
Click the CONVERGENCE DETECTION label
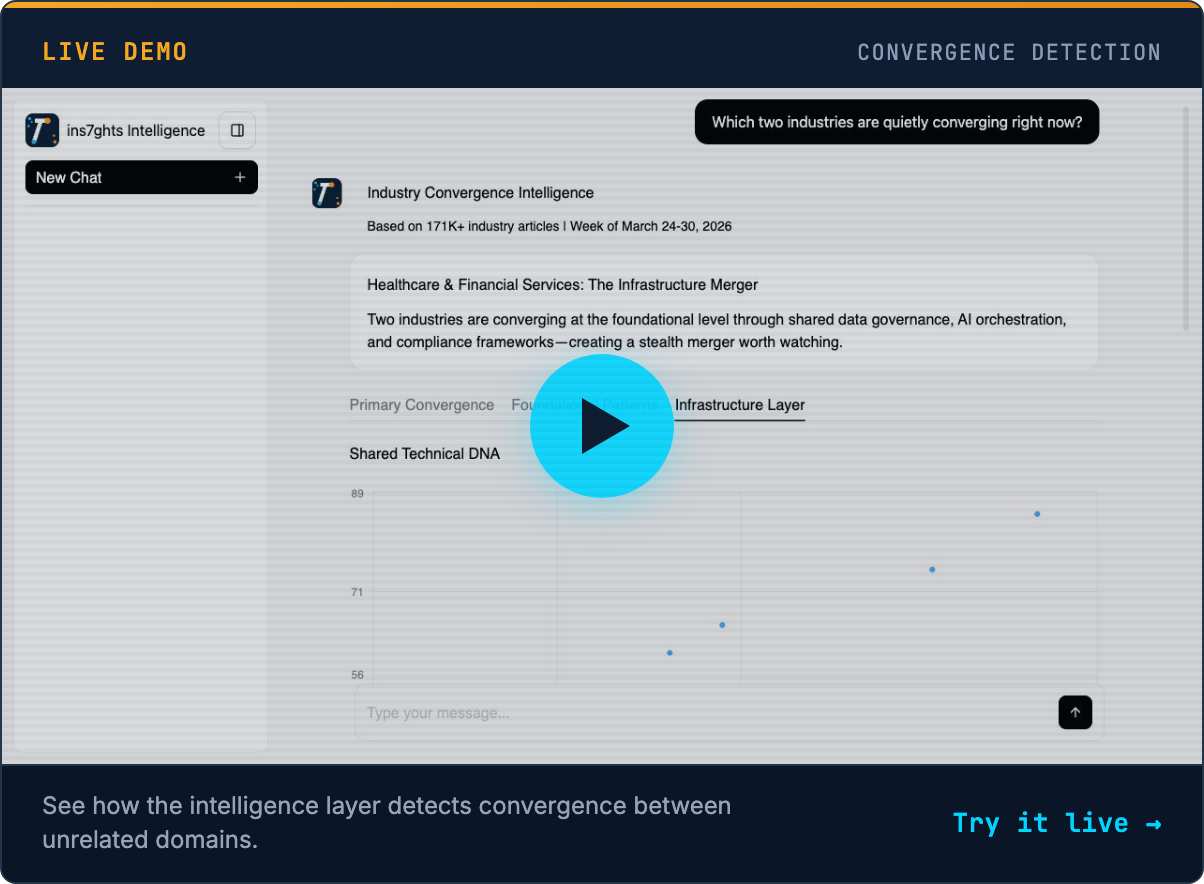pos(1009,52)
